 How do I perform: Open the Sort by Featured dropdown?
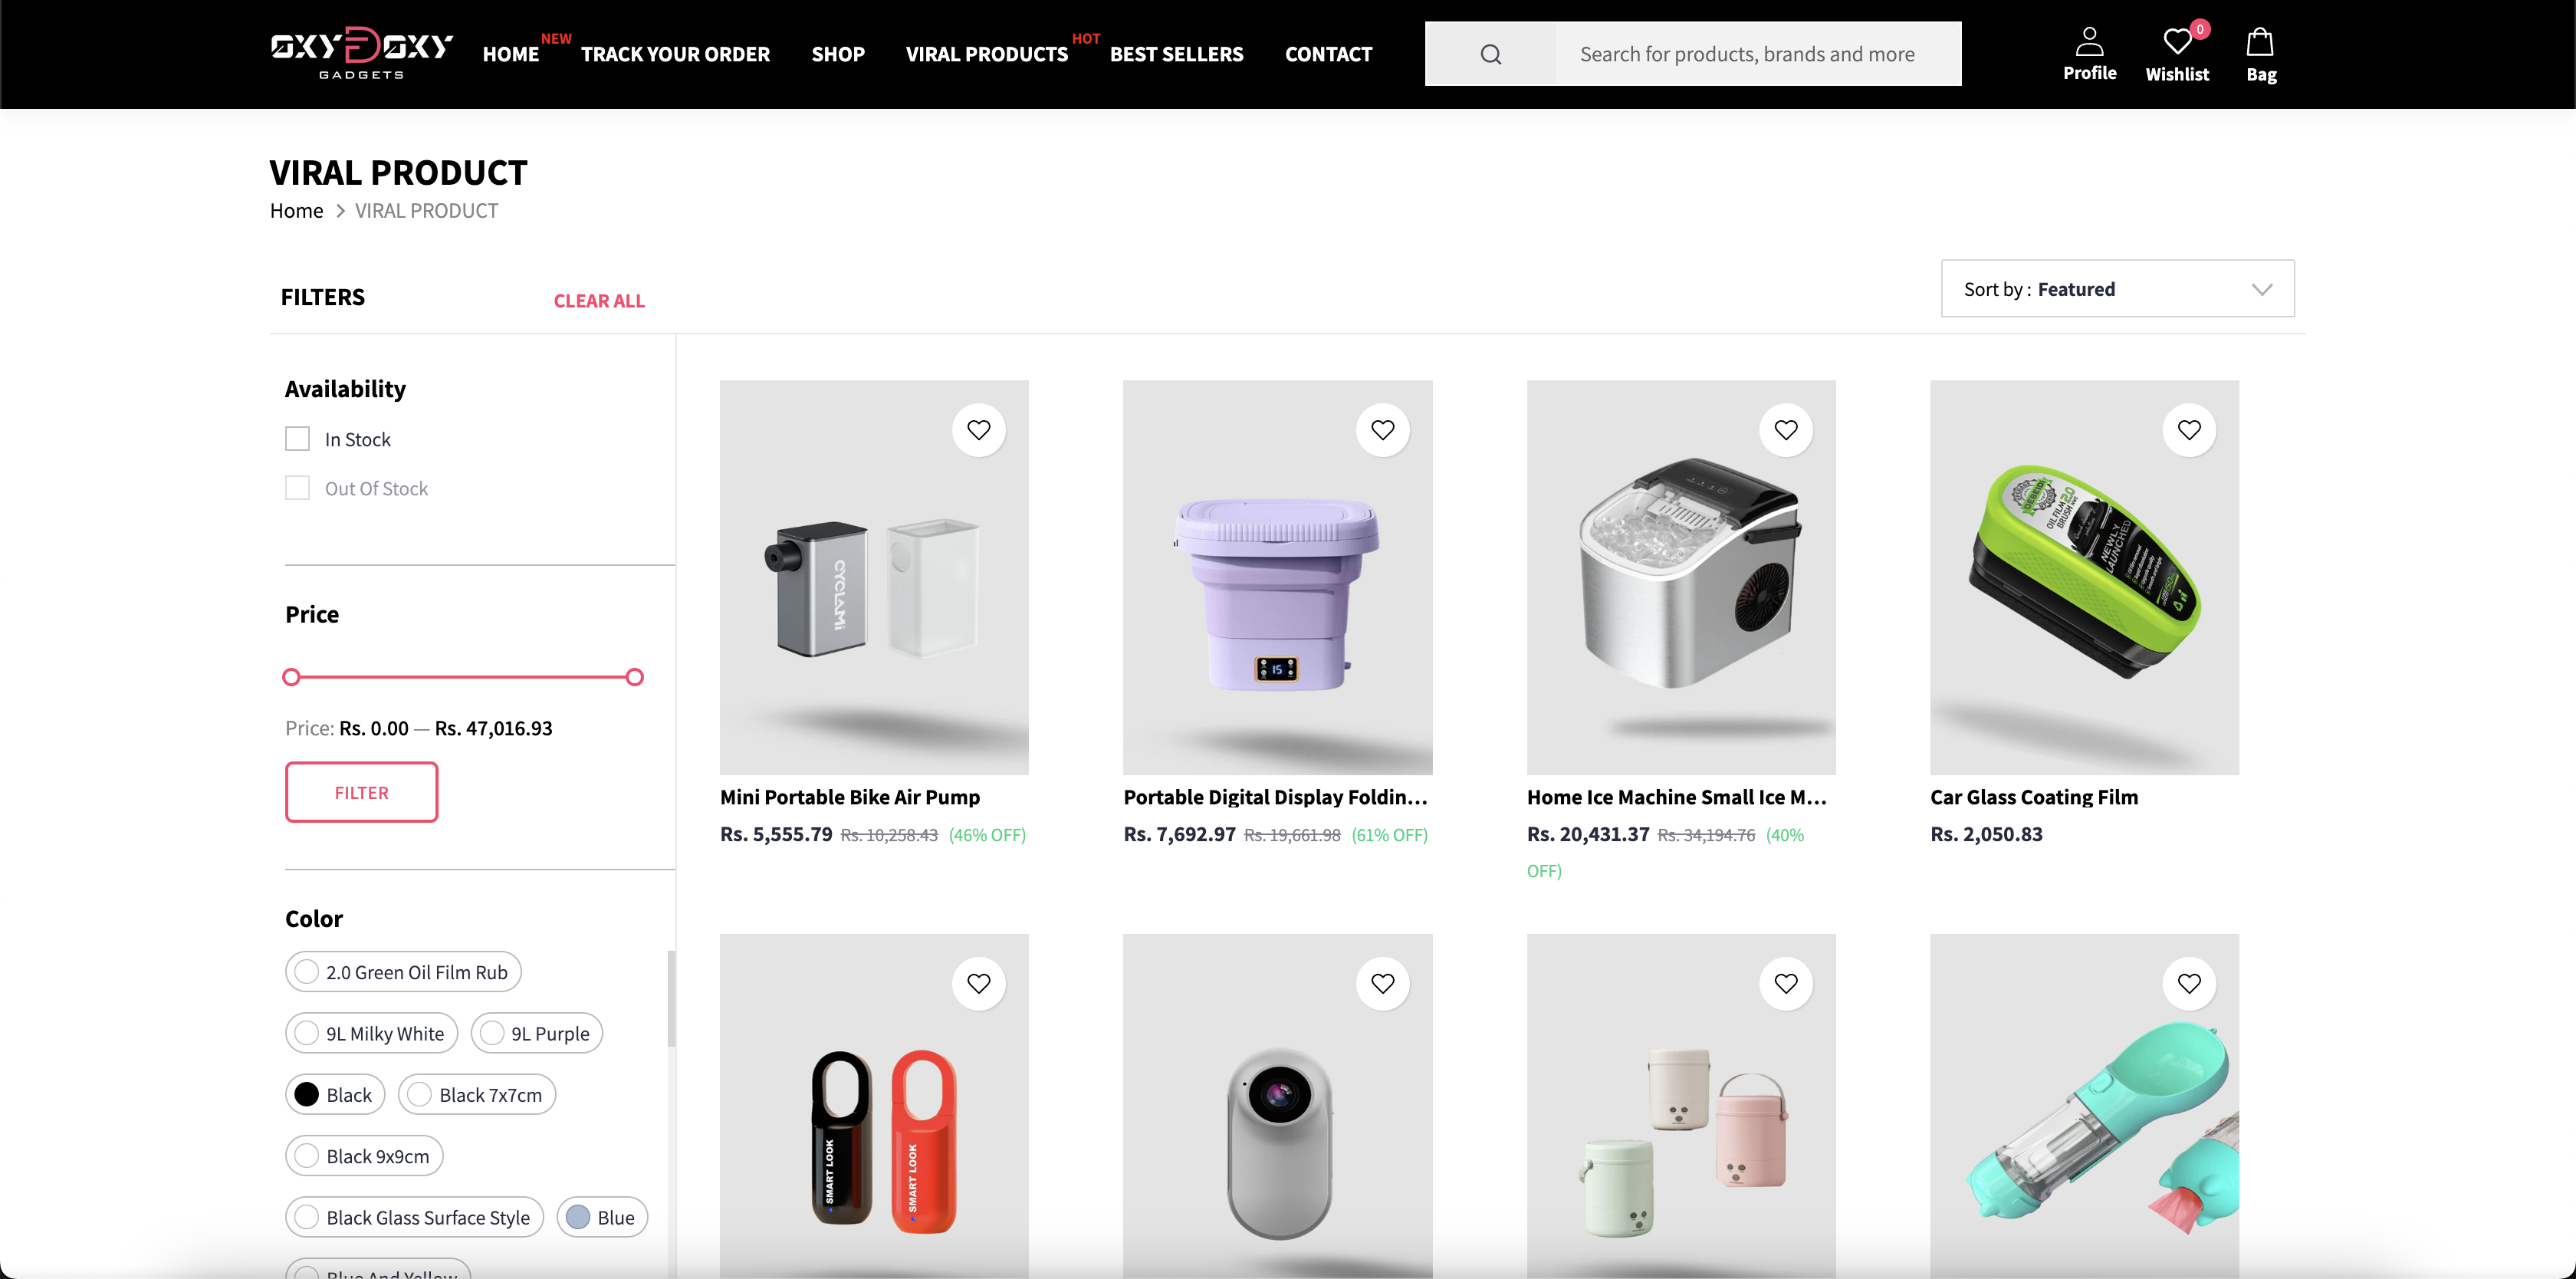pos(2117,289)
